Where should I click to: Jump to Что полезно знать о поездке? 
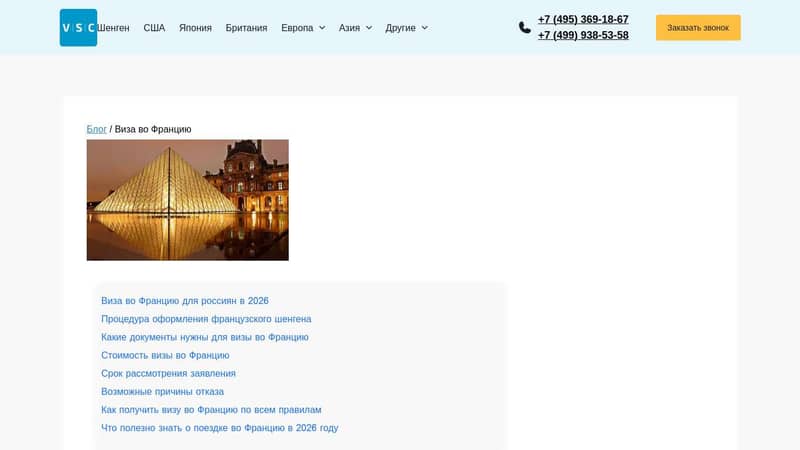tap(219, 428)
